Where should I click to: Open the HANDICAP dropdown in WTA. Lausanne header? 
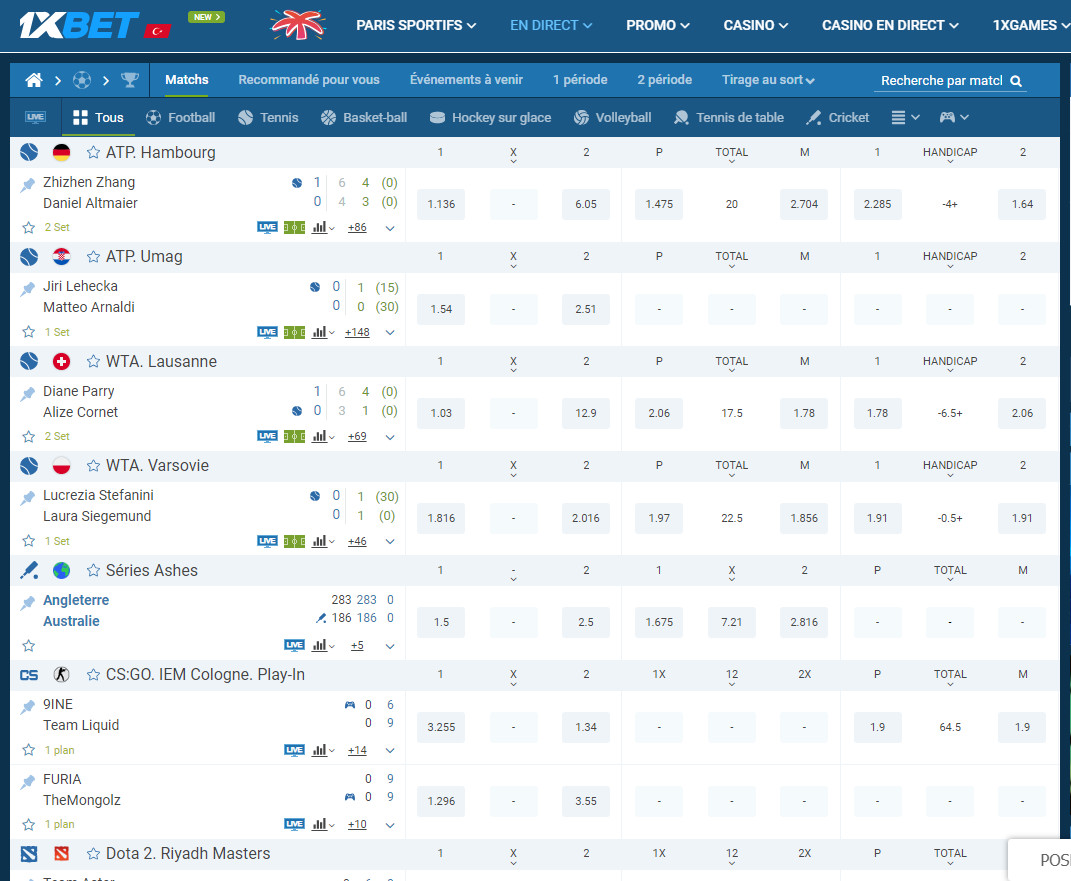(x=950, y=363)
